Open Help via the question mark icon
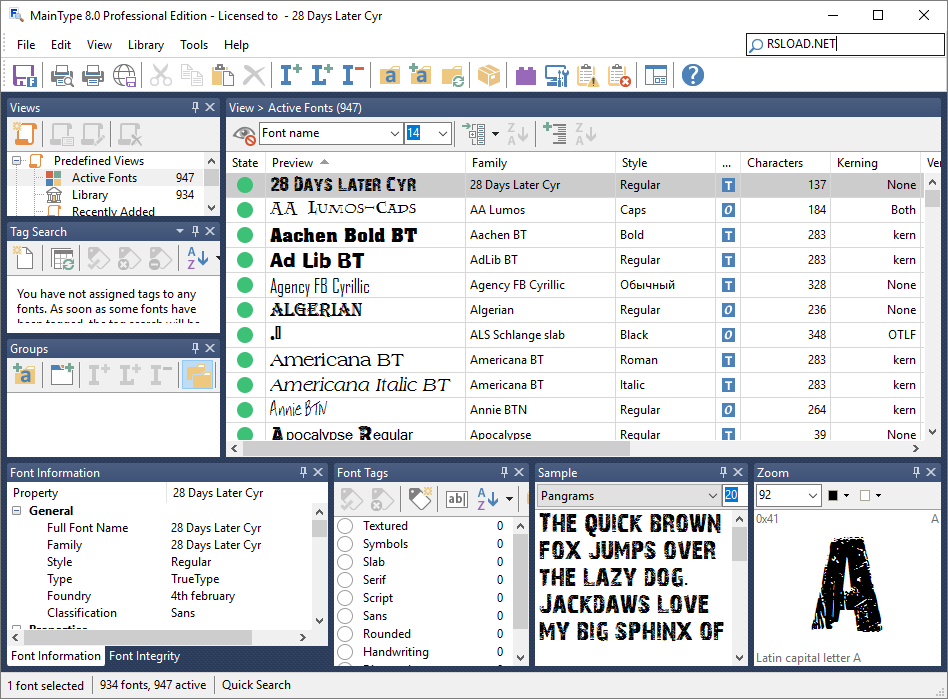The height and width of the screenshot is (699, 948). [692, 75]
